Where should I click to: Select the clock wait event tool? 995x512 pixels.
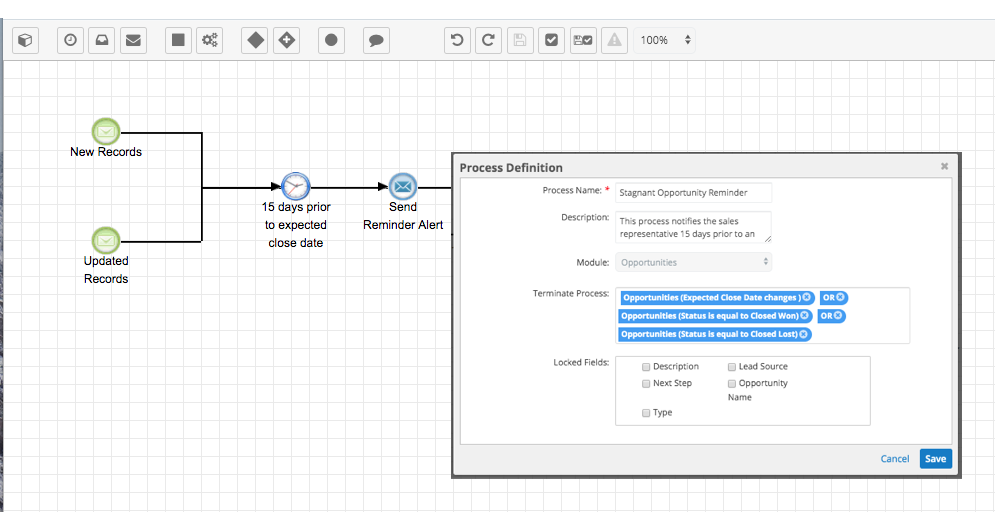[70, 40]
